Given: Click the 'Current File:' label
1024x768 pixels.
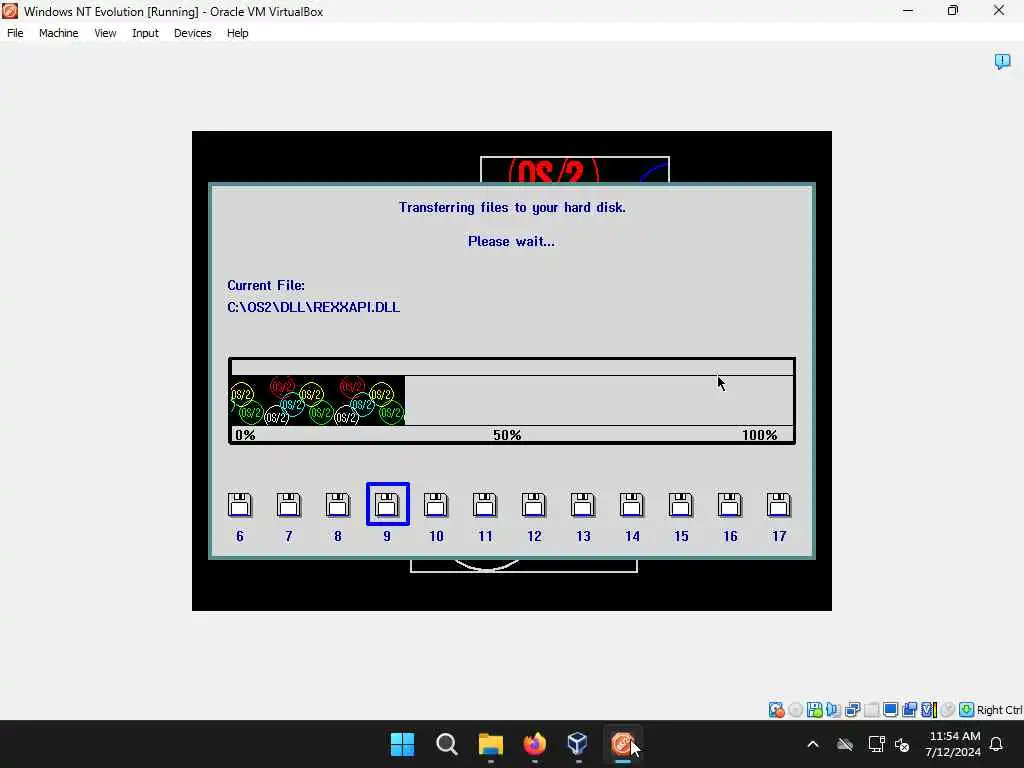Looking at the screenshot, I should 266,285.
